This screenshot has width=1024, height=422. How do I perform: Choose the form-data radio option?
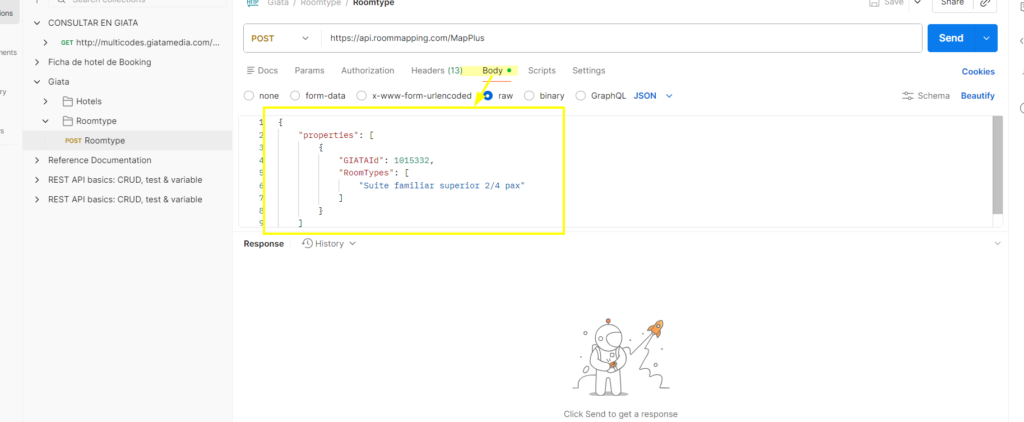pyautogui.click(x=295, y=96)
